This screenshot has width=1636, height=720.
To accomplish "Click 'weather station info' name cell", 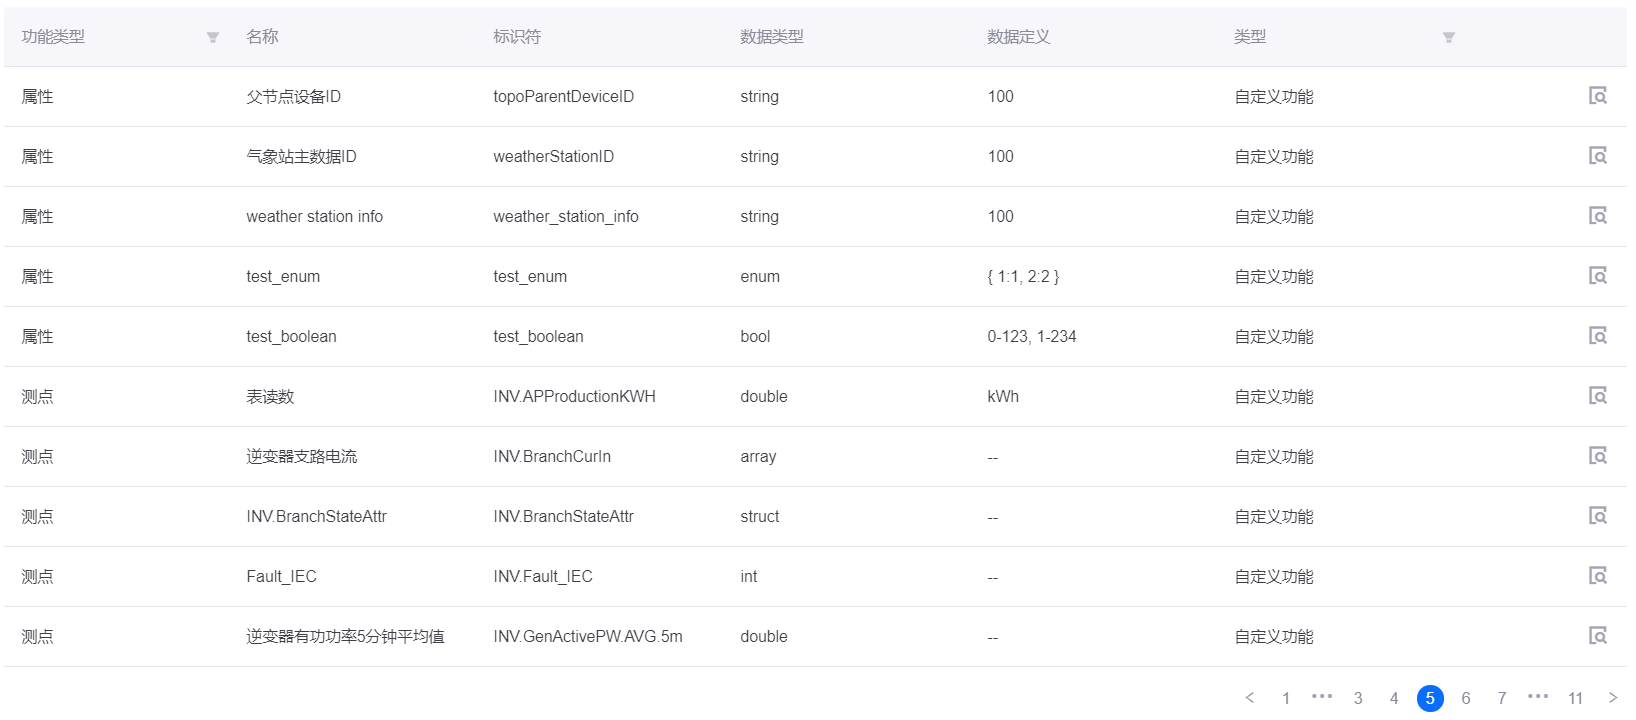I will (315, 216).
